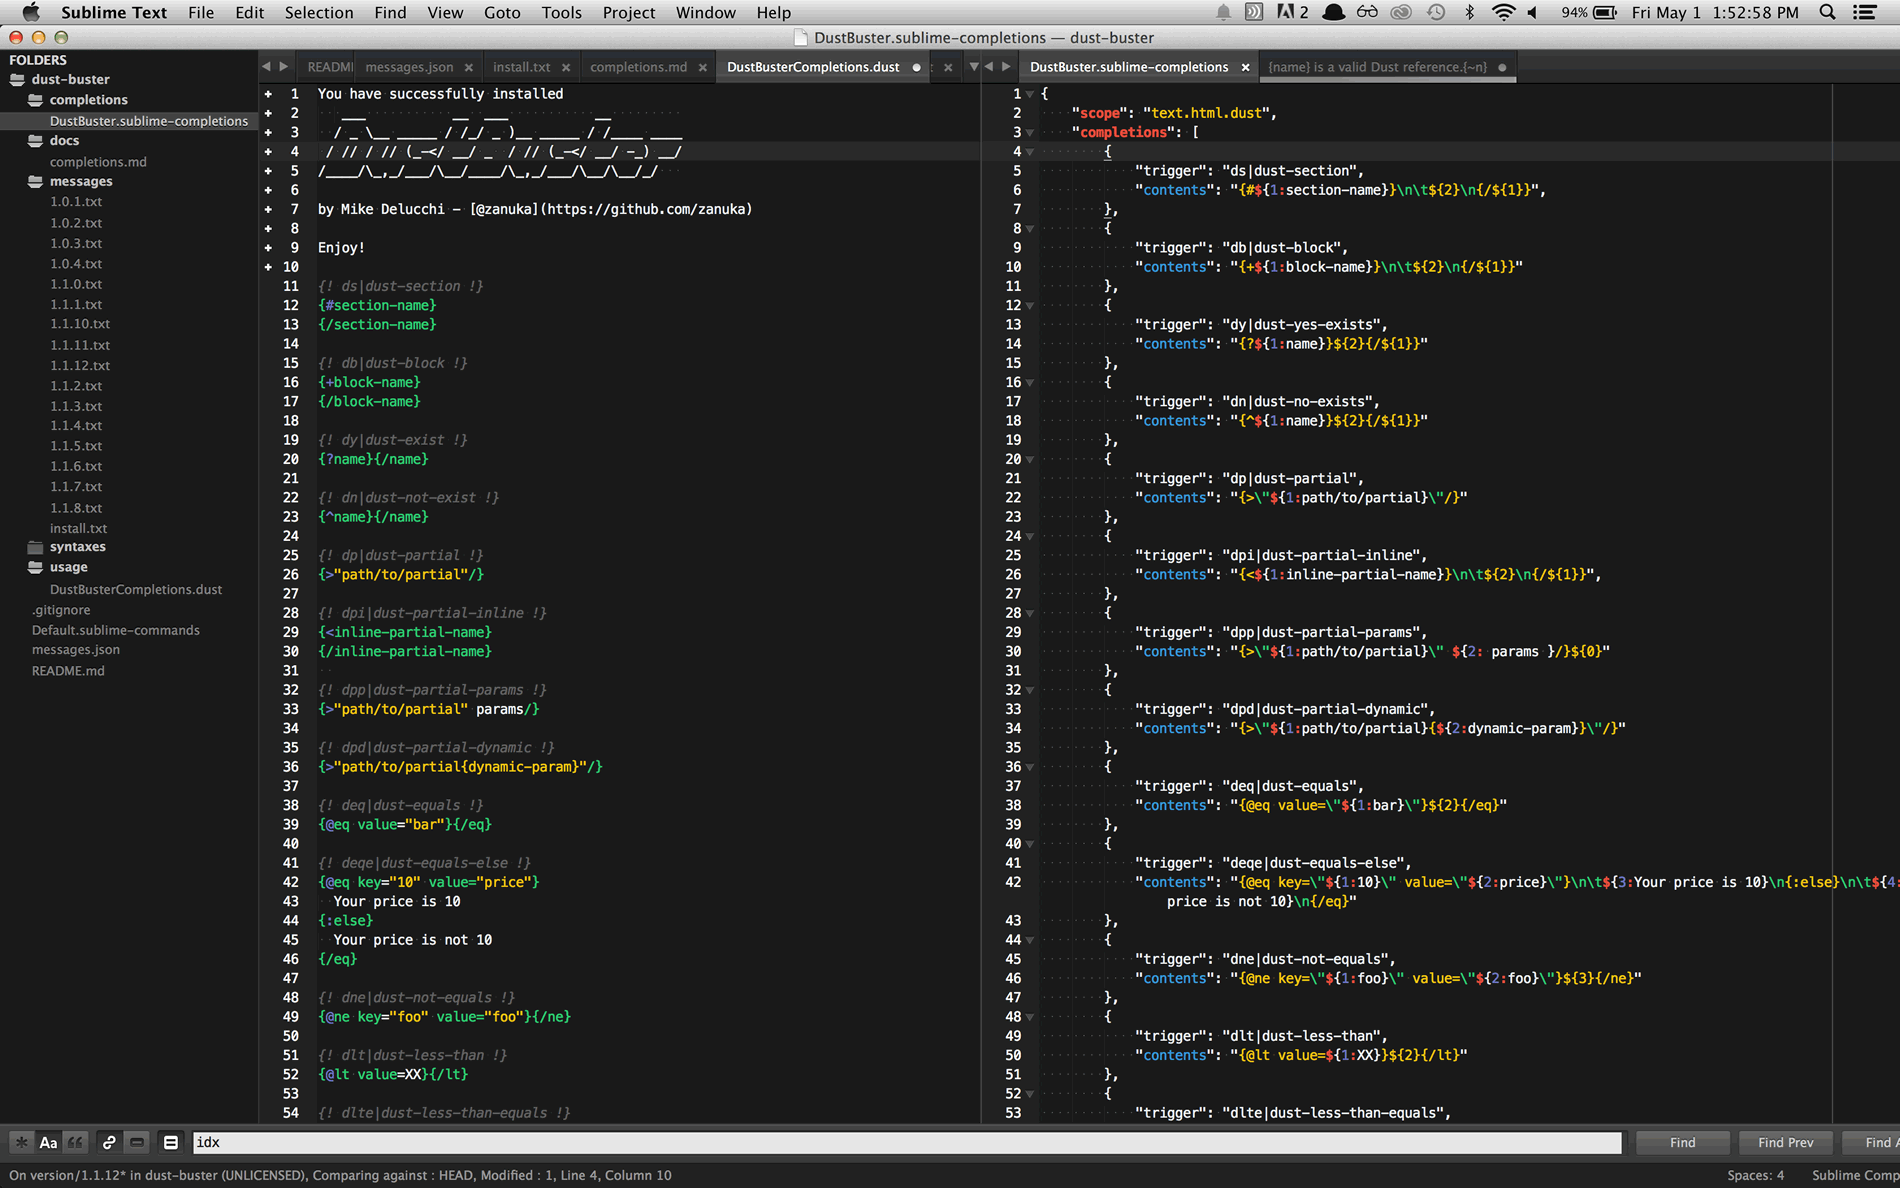Close the install.txt tab
The width and height of the screenshot is (1900, 1188).
click(566, 67)
